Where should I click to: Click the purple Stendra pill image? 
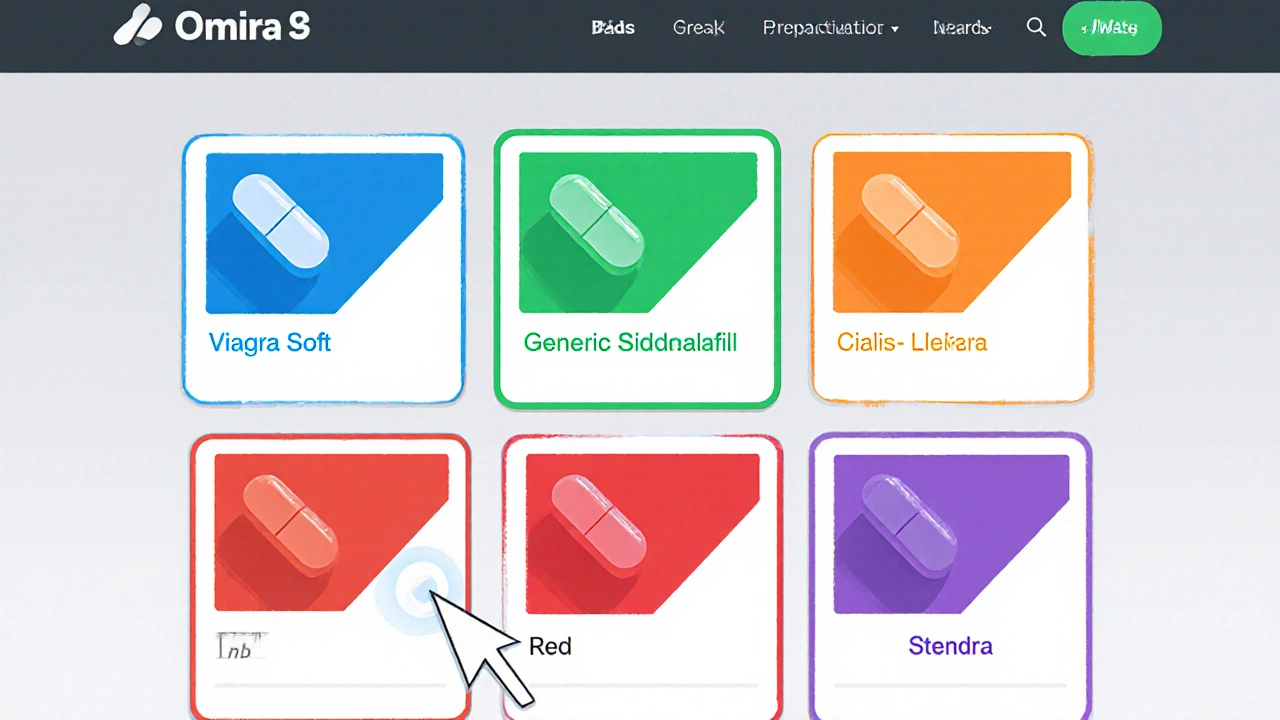(951, 533)
